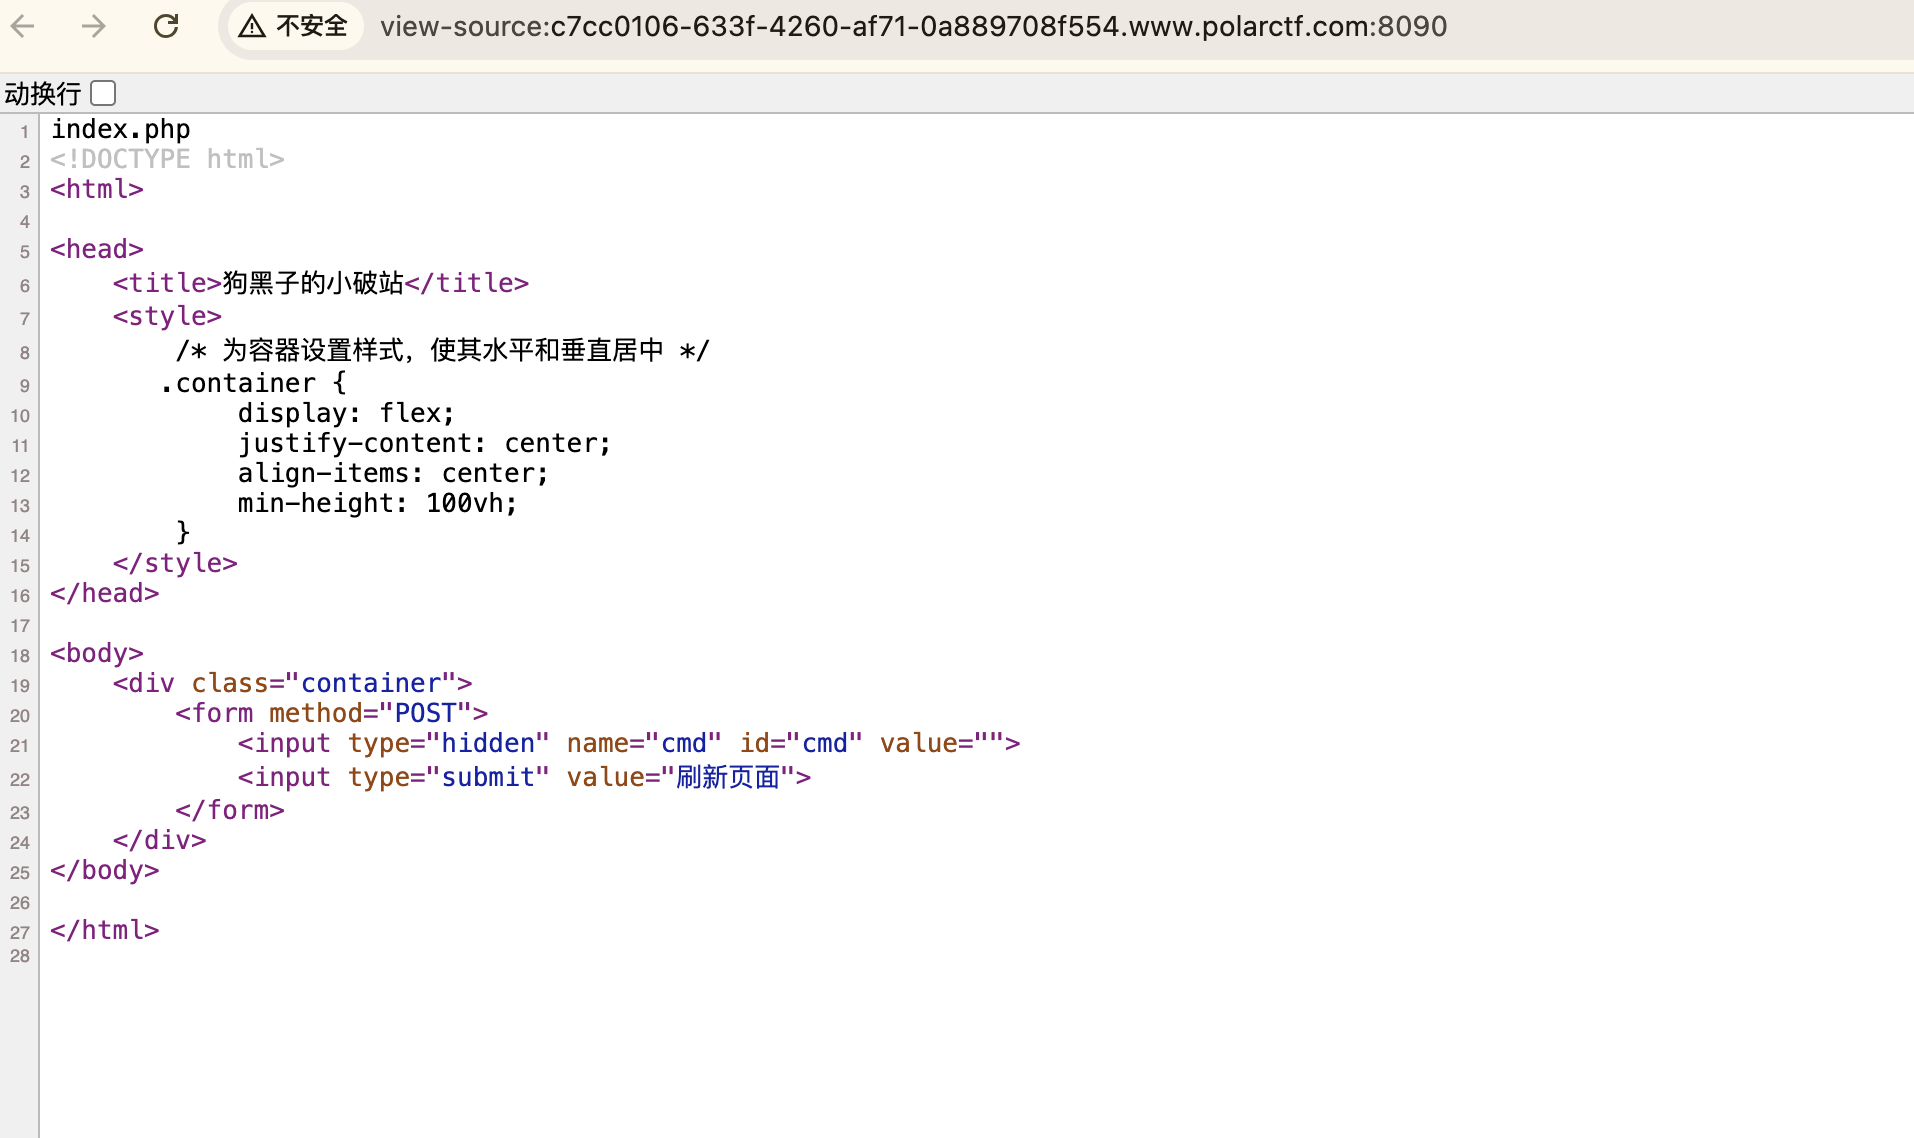Click the 'min-height: 100vh;' line

(x=377, y=503)
